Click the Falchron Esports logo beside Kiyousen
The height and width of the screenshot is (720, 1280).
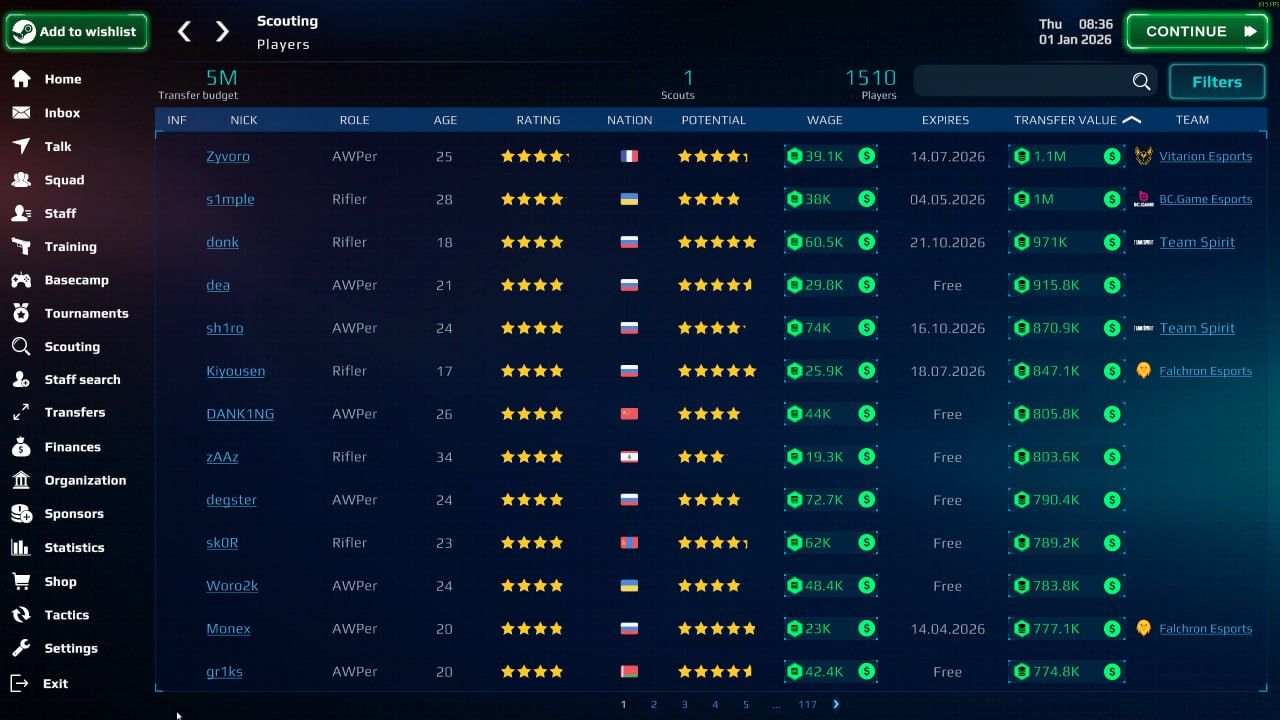click(x=1143, y=370)
